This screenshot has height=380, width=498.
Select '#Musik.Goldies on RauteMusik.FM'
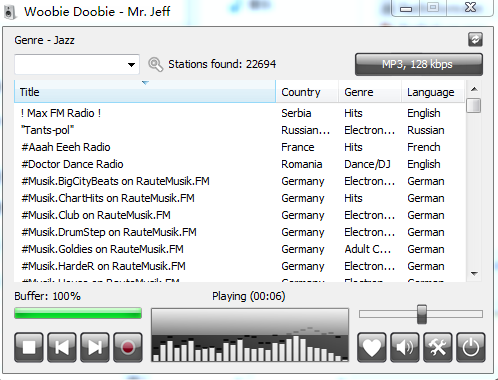click(x=239, y=249)
